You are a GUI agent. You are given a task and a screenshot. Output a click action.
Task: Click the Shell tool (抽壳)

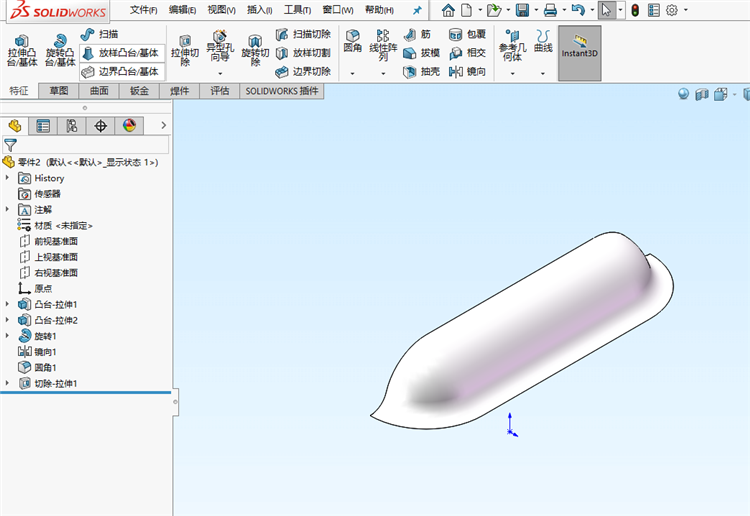(x=421, y=72)
